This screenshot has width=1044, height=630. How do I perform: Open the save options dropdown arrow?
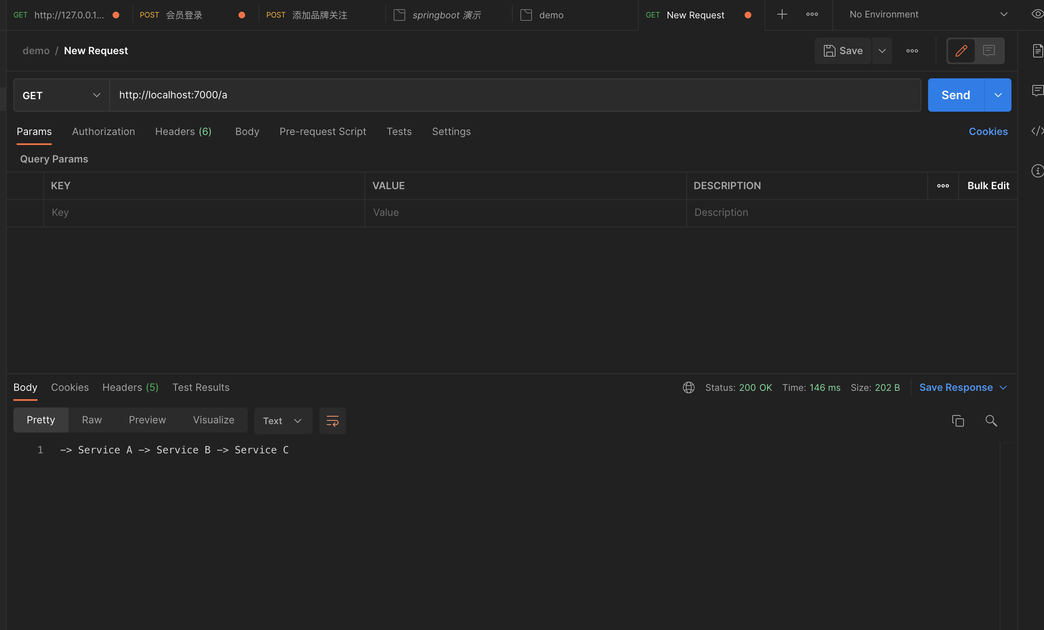click(882, 51)
